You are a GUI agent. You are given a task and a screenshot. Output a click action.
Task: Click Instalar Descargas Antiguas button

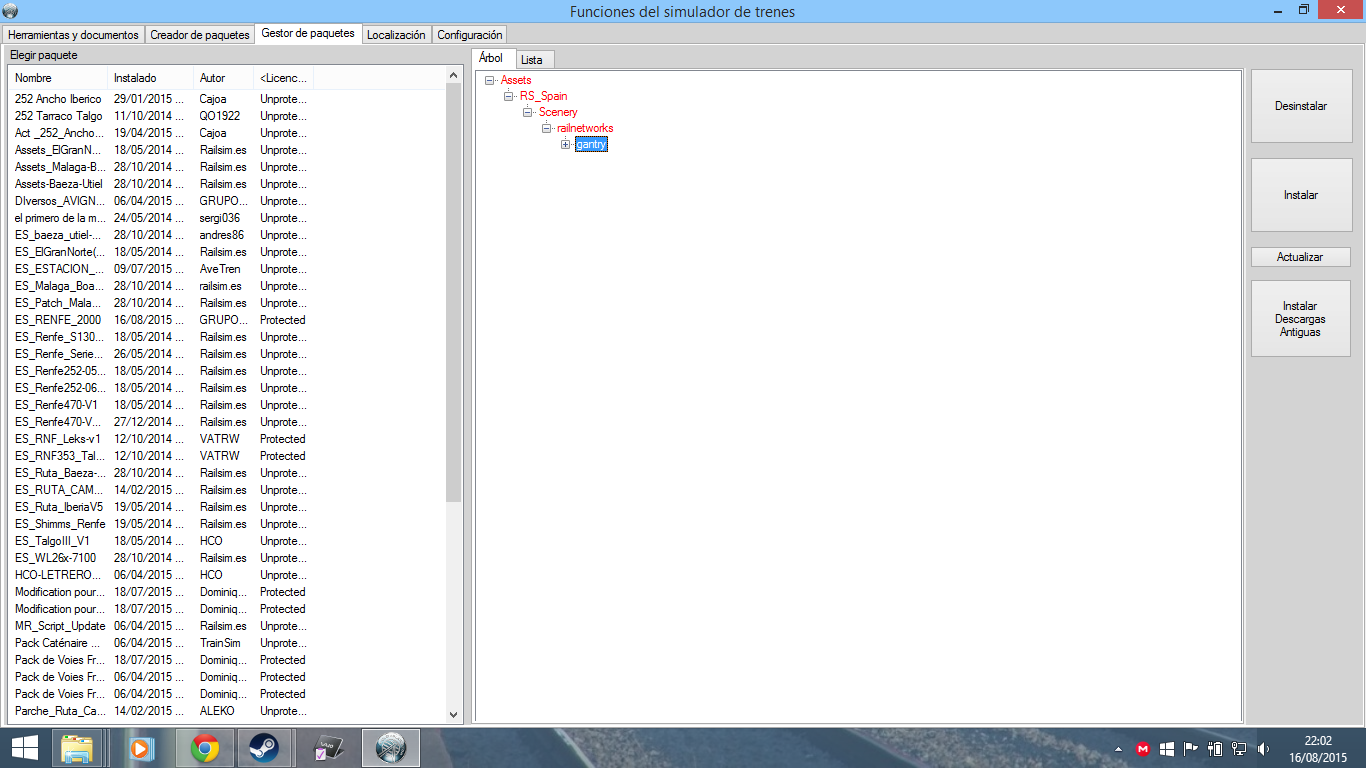[x=1300, y=319]
